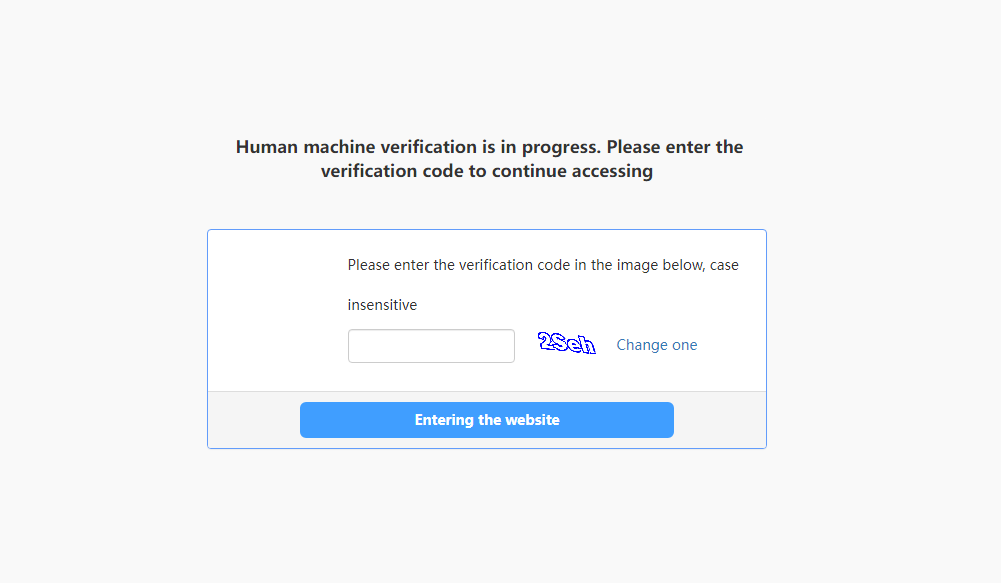This screenshot has height=583, width=1001.
Task: Click the gray footer bar beside the submit button
Action: [x=719, y=420]
